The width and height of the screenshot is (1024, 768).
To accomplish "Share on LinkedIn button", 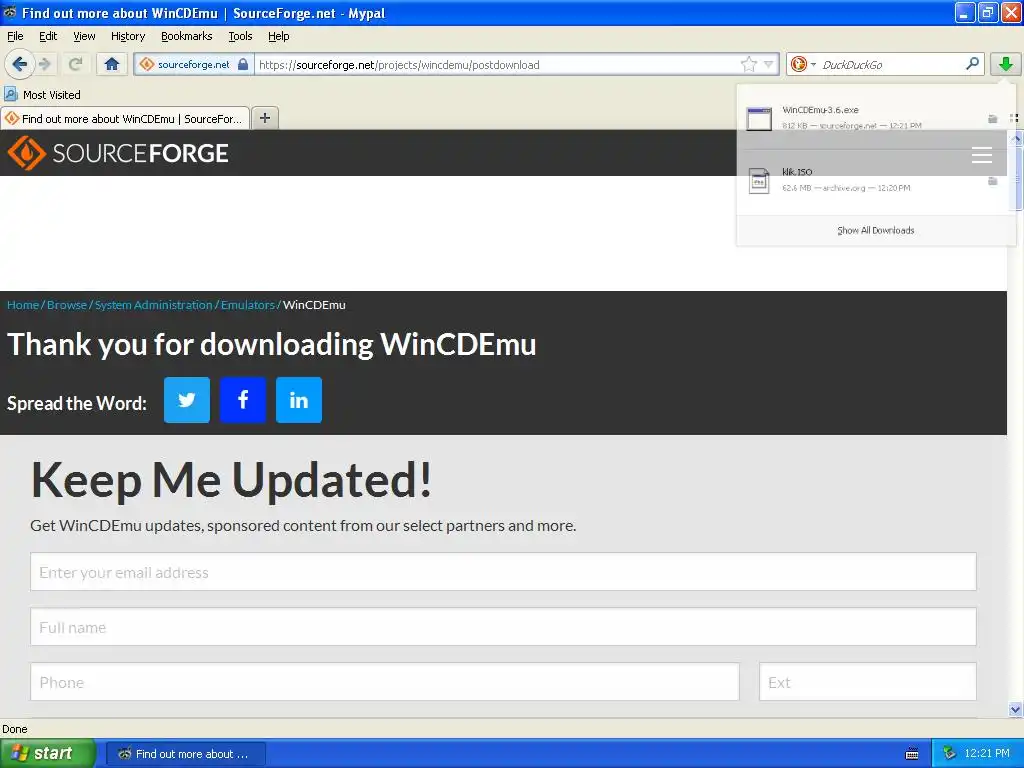I will tap(299, 400).
